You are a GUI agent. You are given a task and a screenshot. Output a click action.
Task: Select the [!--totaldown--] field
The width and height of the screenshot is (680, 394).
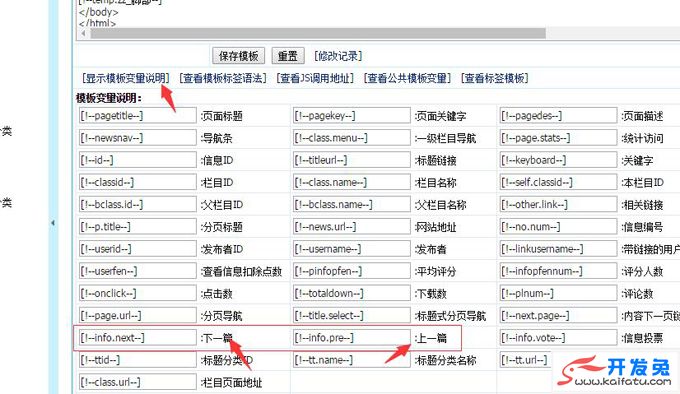352,293
